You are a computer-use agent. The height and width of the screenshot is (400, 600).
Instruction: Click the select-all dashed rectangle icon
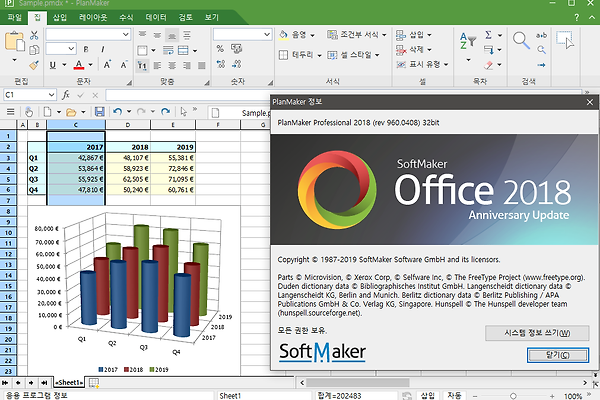click(565, 40)
